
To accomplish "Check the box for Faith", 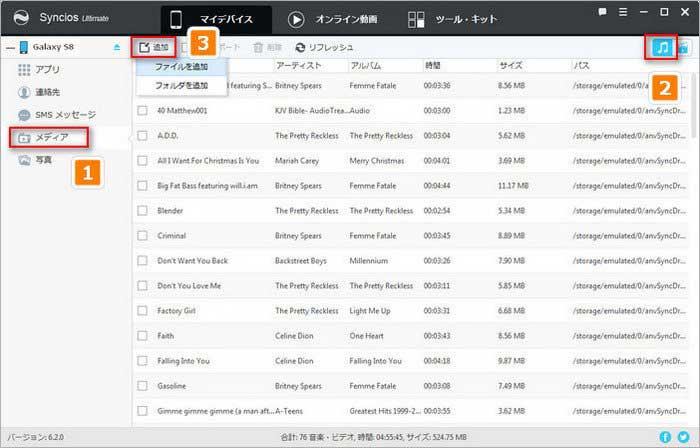I will pyautogui.click(x=142, y=336).
